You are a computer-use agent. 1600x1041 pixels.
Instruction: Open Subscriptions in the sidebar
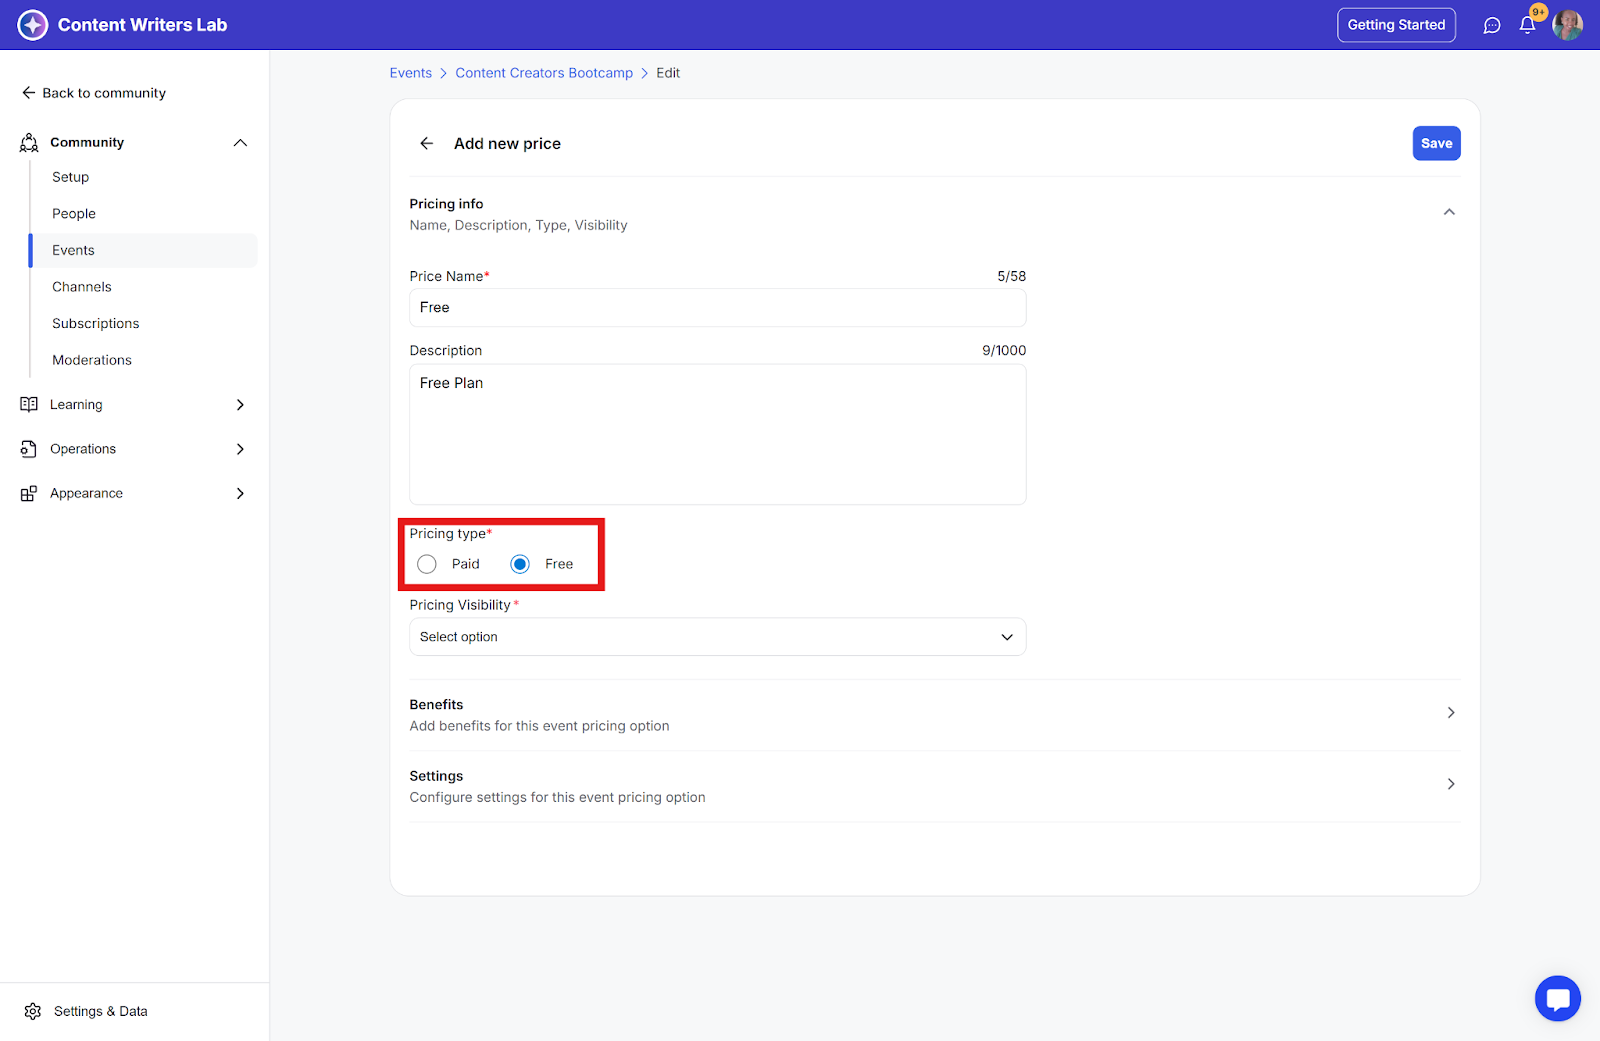click(96, 324)
